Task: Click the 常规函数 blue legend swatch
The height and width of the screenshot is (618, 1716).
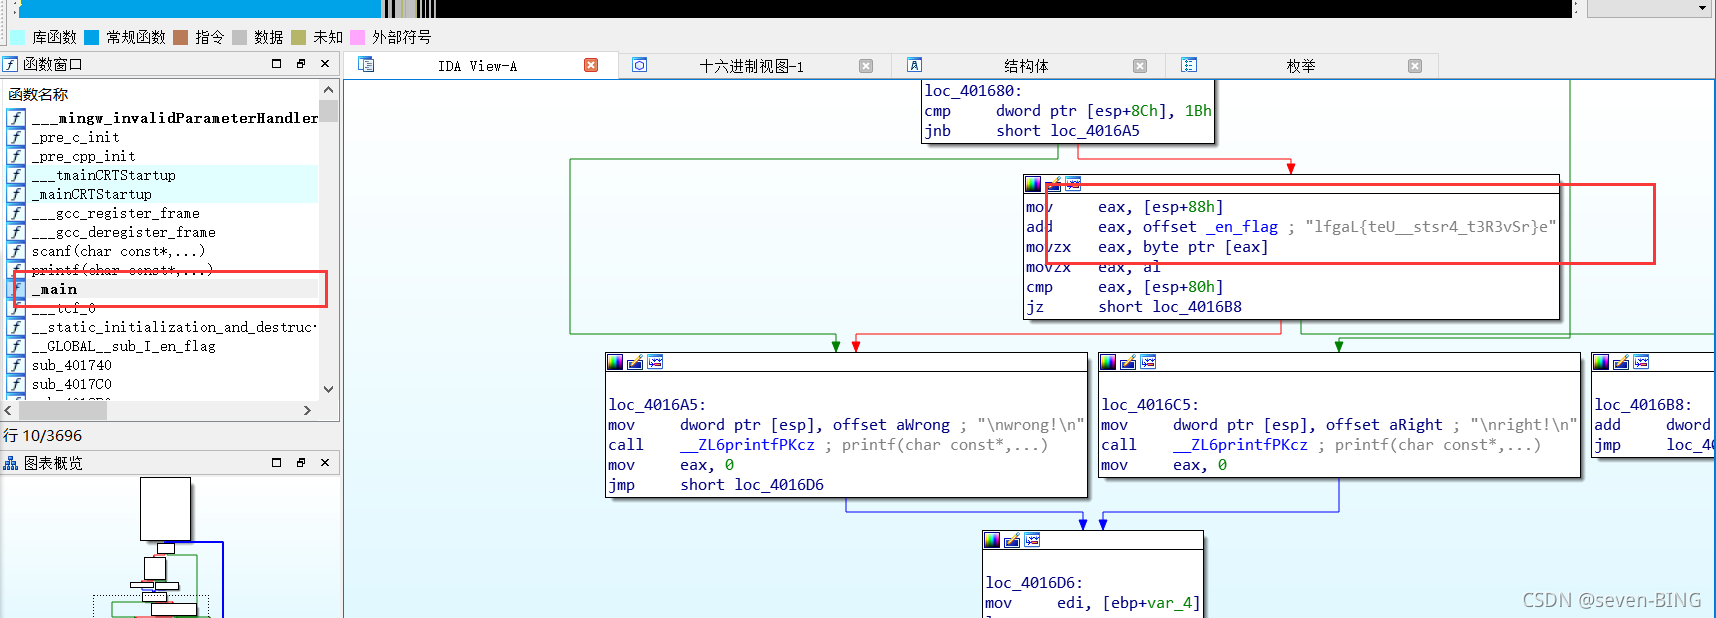Action: pos(92,37)
